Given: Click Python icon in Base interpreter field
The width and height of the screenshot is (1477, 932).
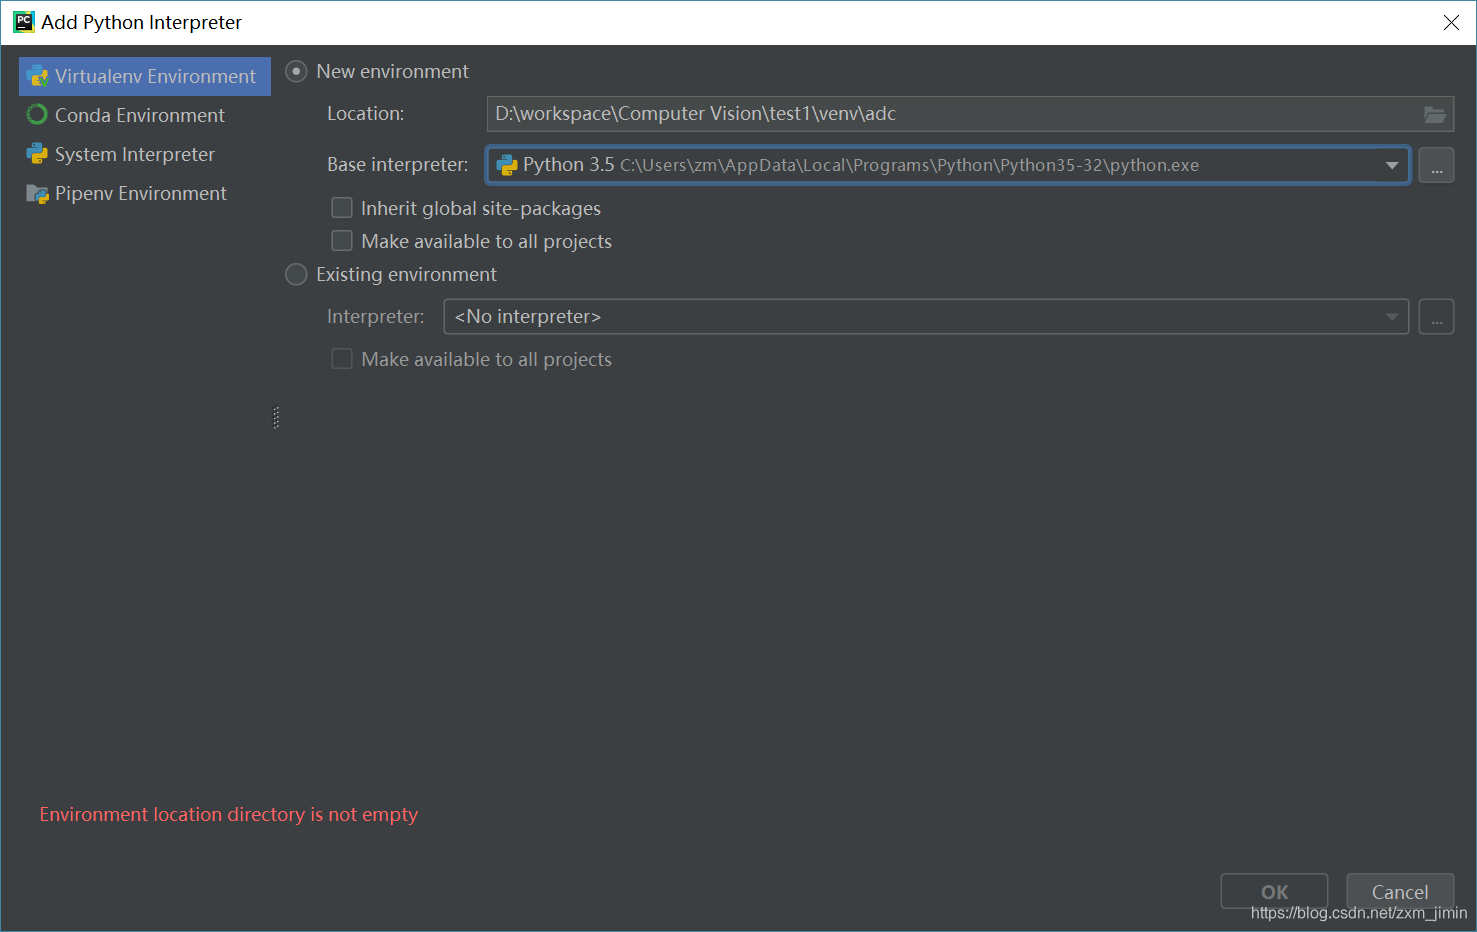Looking at the screenshot, I should [507, 165].
